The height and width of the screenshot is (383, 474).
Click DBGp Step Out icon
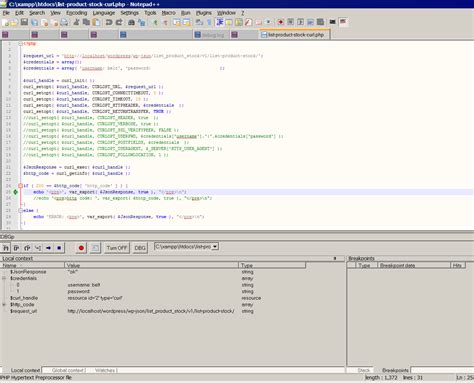[x=27, y=248]
